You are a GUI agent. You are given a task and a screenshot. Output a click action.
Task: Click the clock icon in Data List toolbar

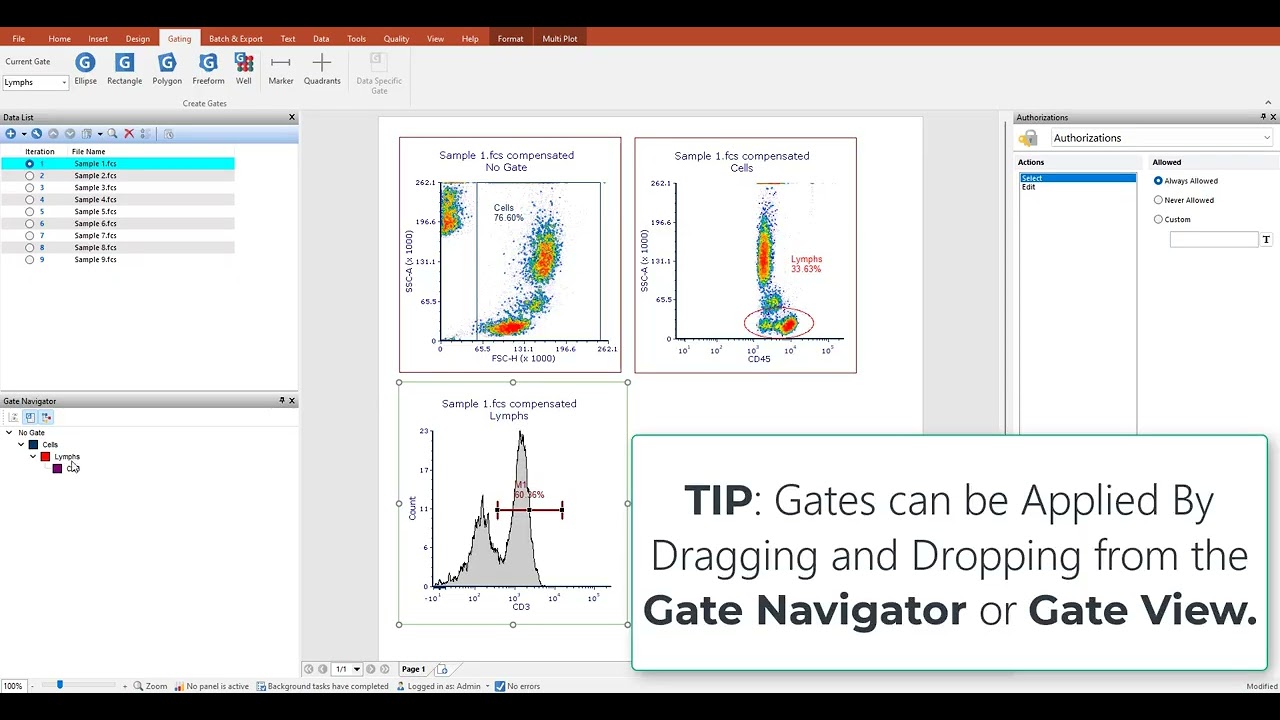click(x=168, y=134)
